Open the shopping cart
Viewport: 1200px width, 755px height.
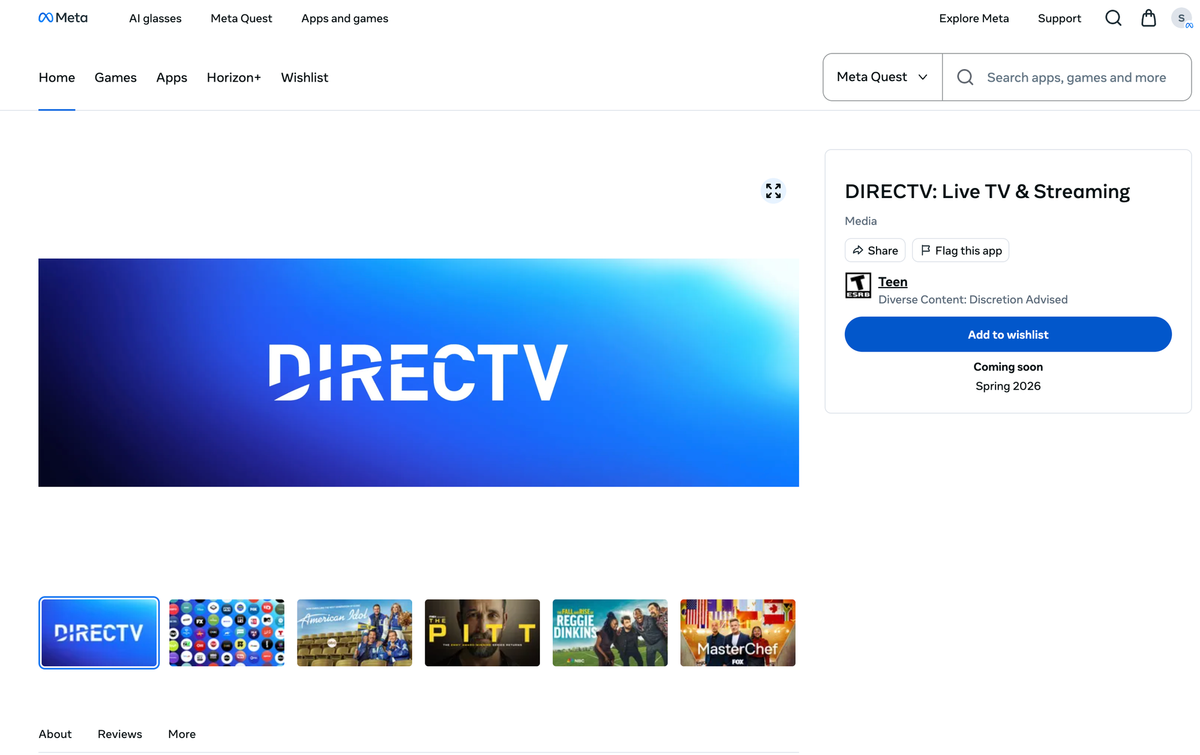(1148, 17)
